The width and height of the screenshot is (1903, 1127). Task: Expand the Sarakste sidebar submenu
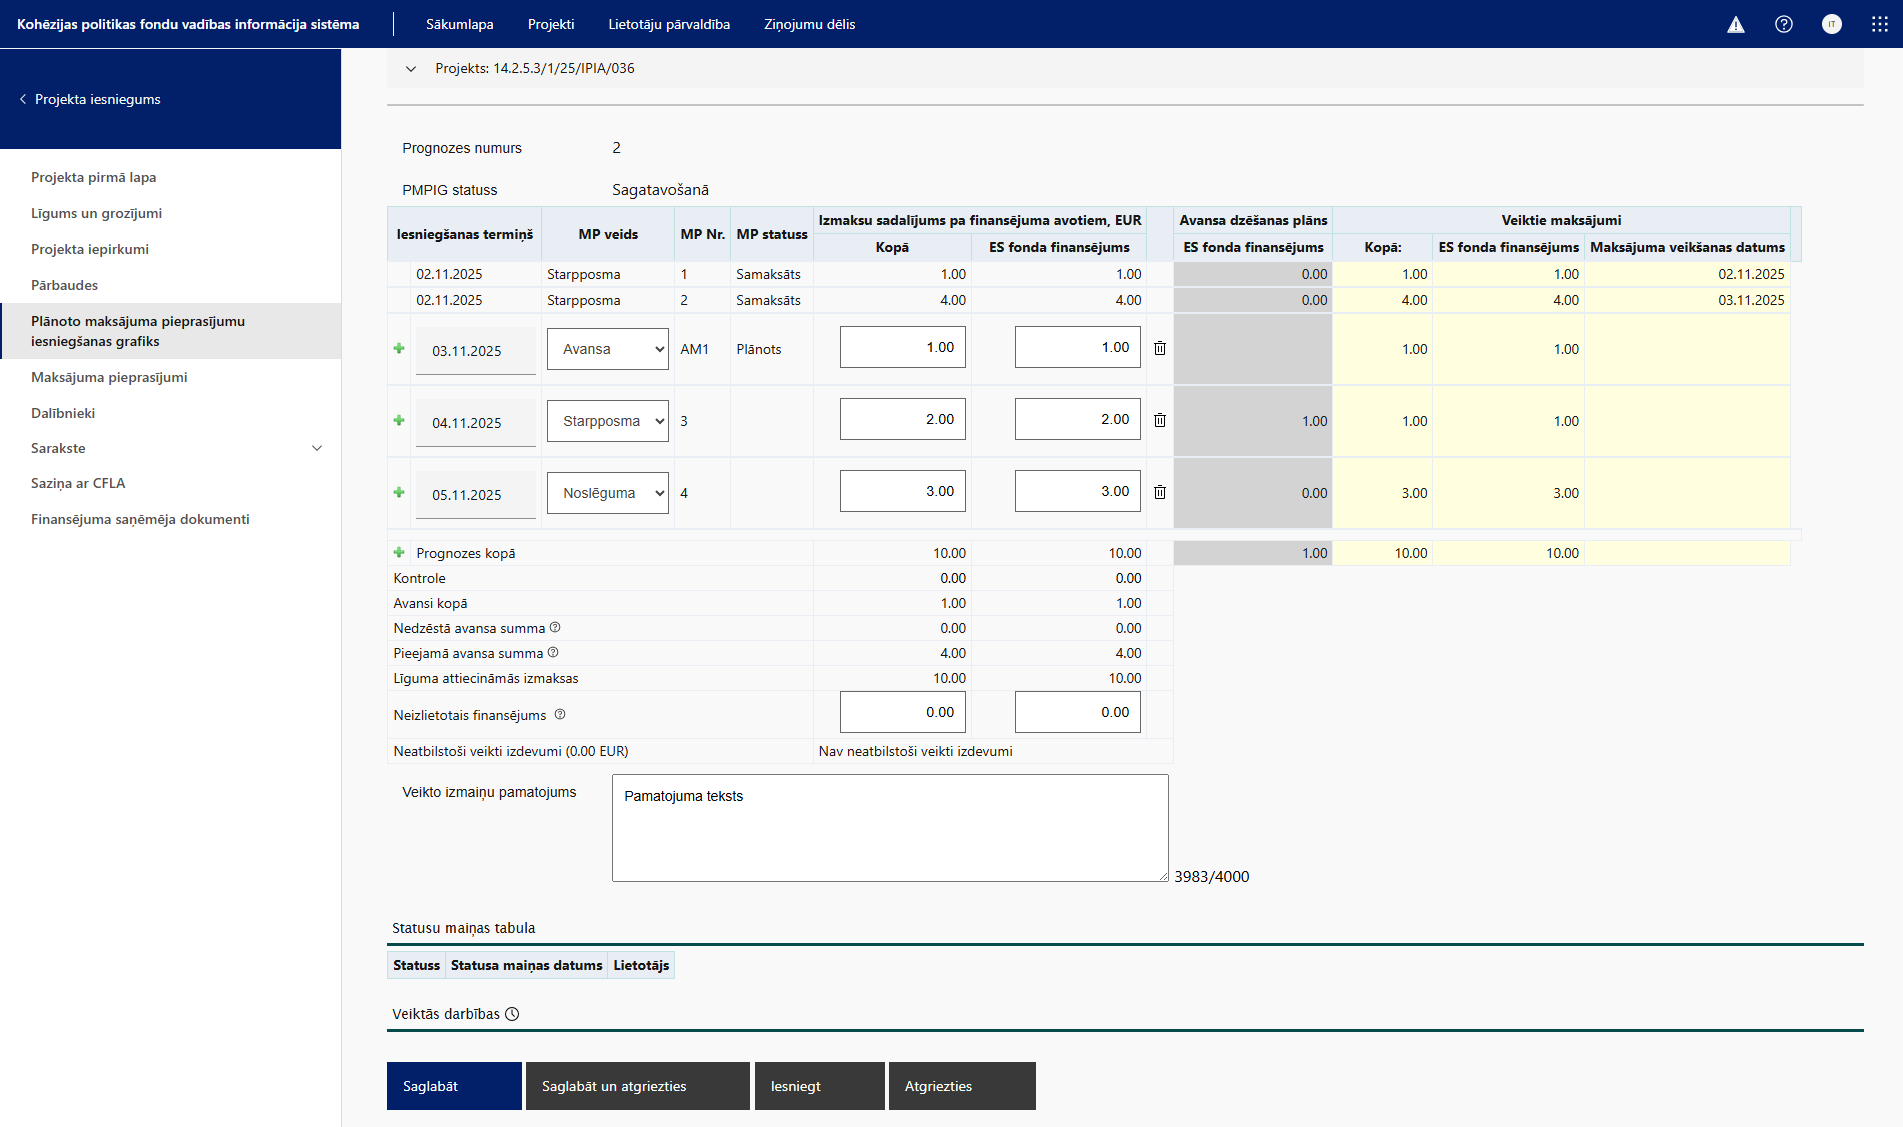coord(317,448)
